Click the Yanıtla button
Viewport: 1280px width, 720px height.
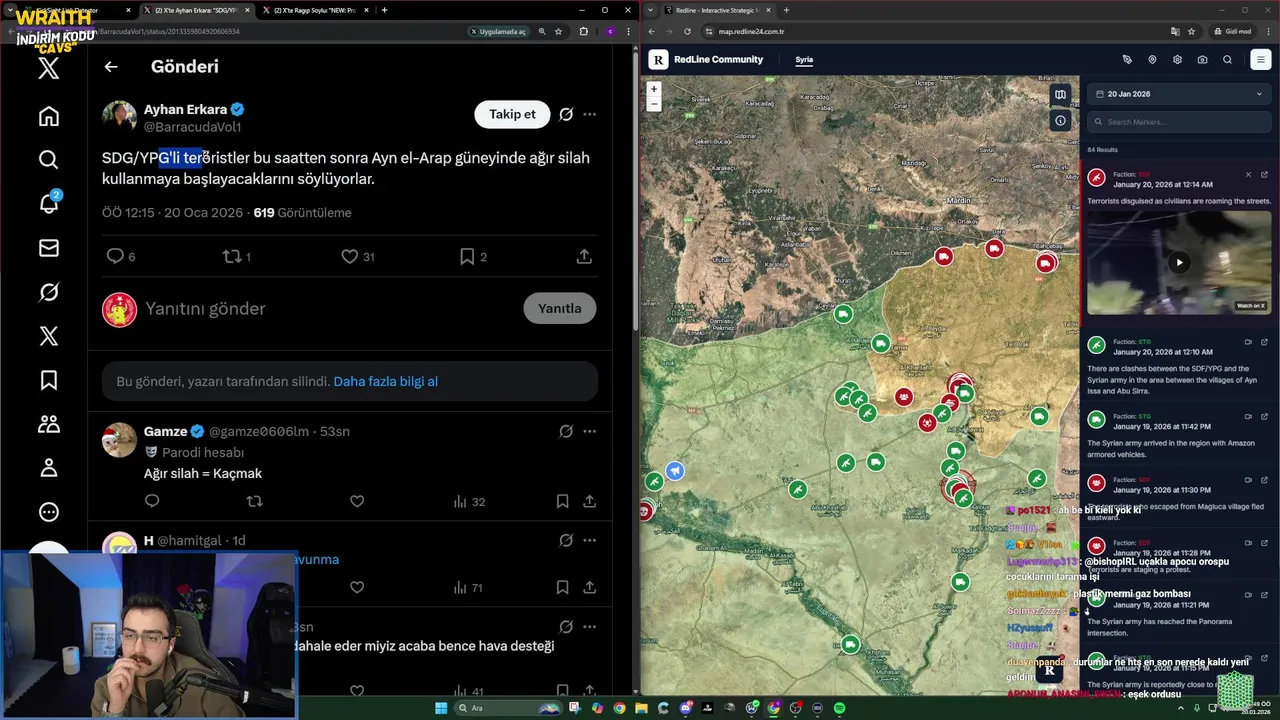[x=559, y=308]
